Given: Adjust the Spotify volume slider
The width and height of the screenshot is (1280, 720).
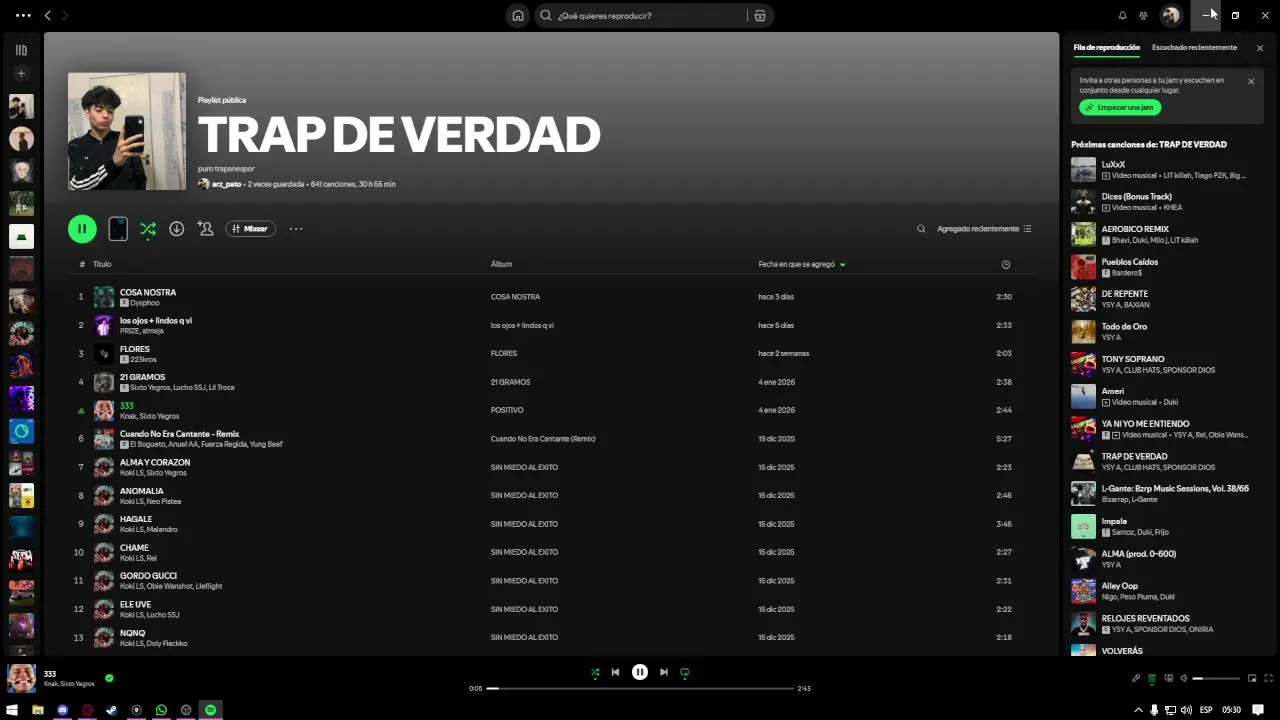Looking at the screenshot, I should pos(1216,679).
